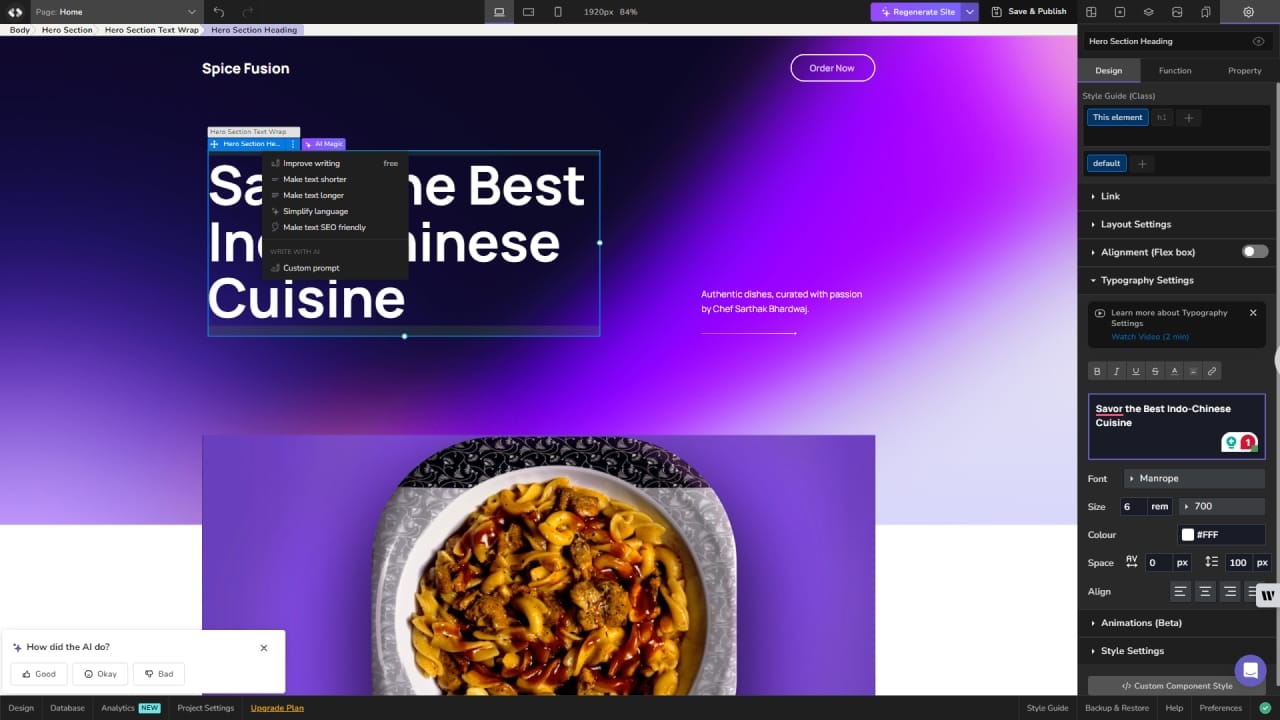Open the Manrope font dropdown

pyautogui.click(x=1195, y=478)
